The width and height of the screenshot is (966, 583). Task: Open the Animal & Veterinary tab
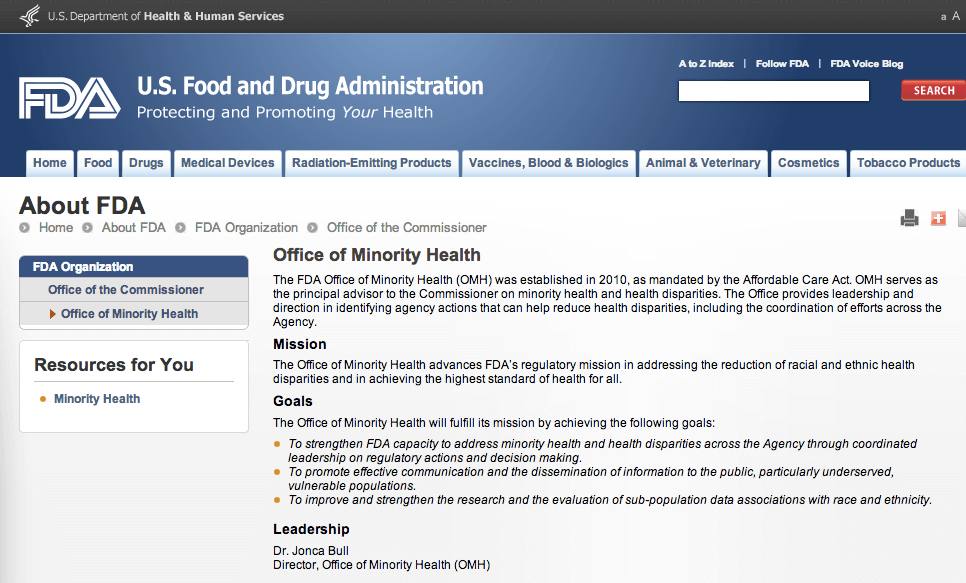click(x=703, y=163)
